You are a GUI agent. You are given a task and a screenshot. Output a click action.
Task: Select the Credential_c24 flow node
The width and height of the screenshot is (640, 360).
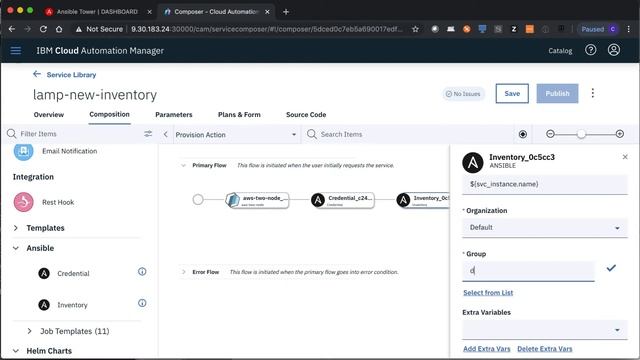343,200
